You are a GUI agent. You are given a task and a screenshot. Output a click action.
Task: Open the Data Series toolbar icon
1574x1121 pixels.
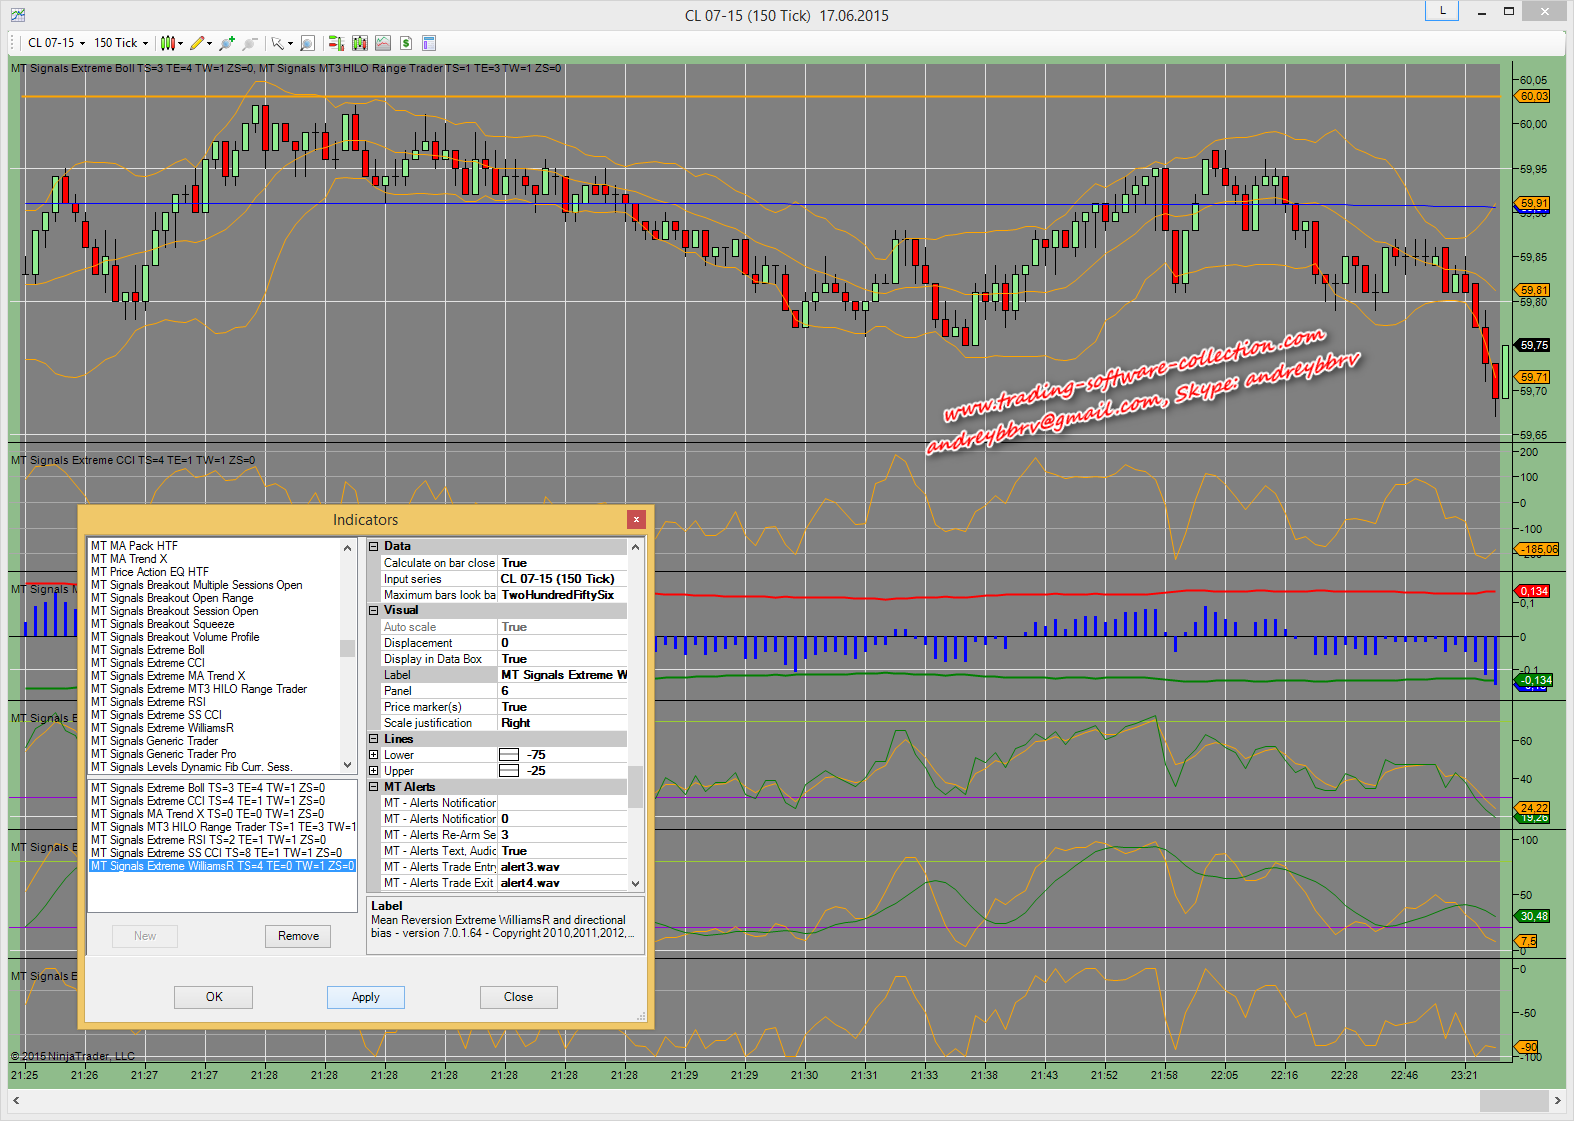pyautogui.click(x=360, y=43)
